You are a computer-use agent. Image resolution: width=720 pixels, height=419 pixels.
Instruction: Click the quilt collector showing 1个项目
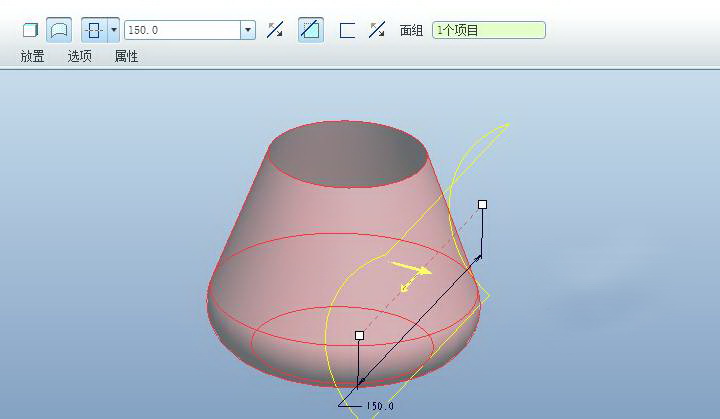(x=489, y=30)
